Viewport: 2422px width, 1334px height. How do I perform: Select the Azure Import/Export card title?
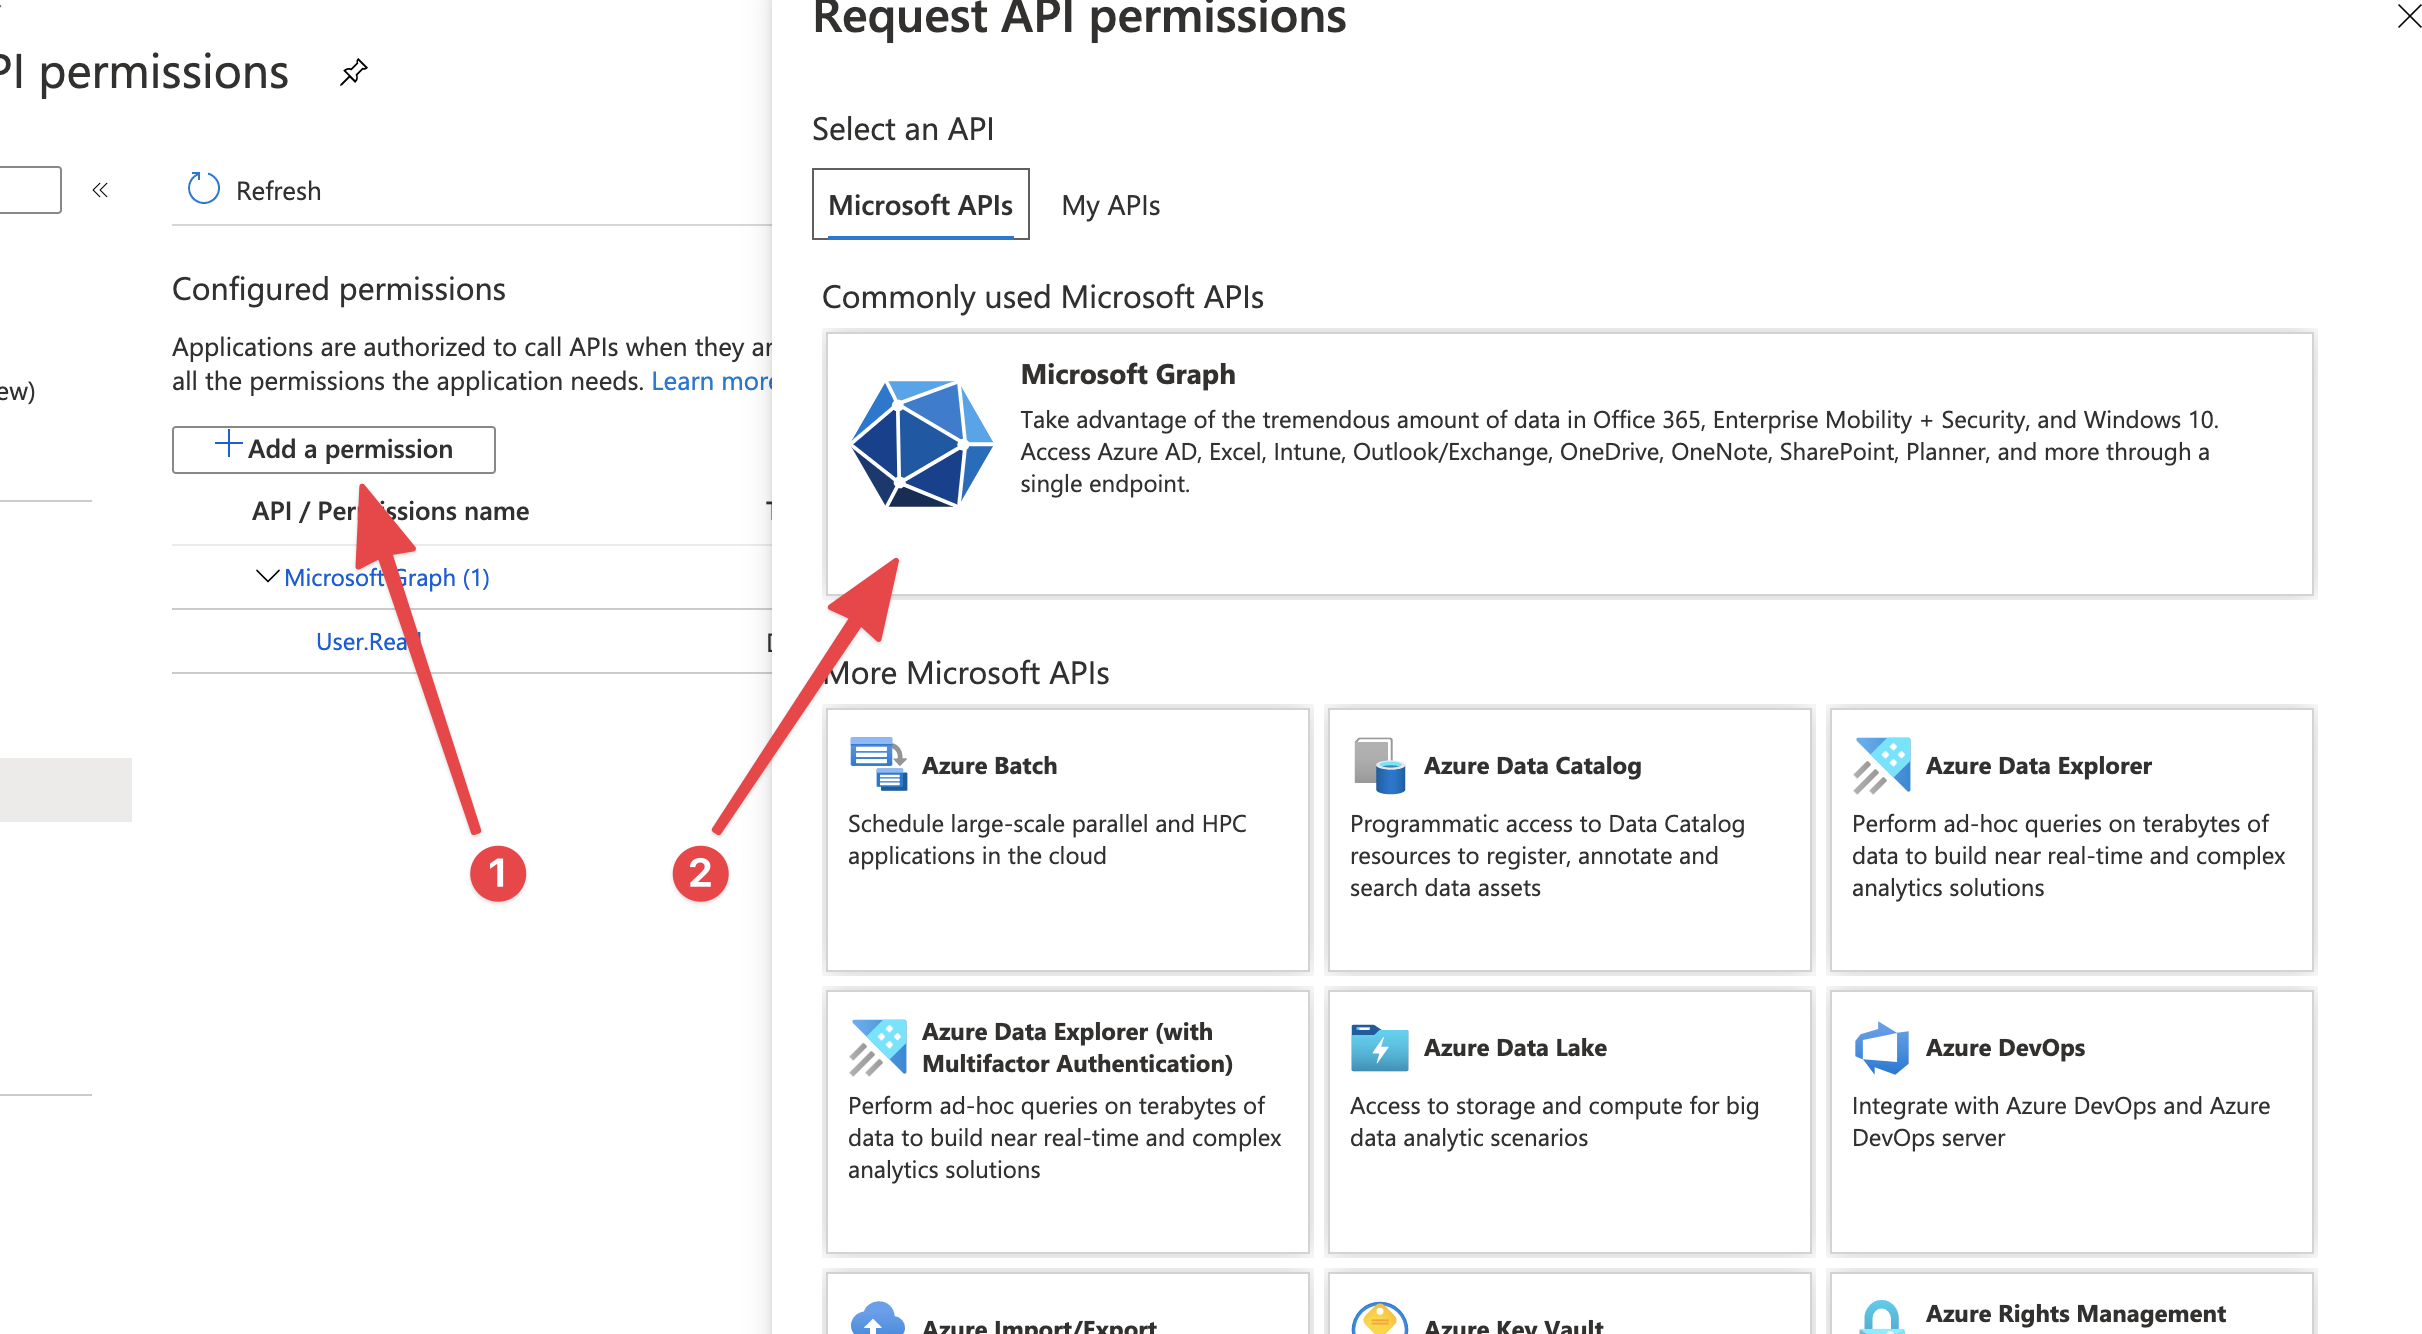tap(1039, 1324)
